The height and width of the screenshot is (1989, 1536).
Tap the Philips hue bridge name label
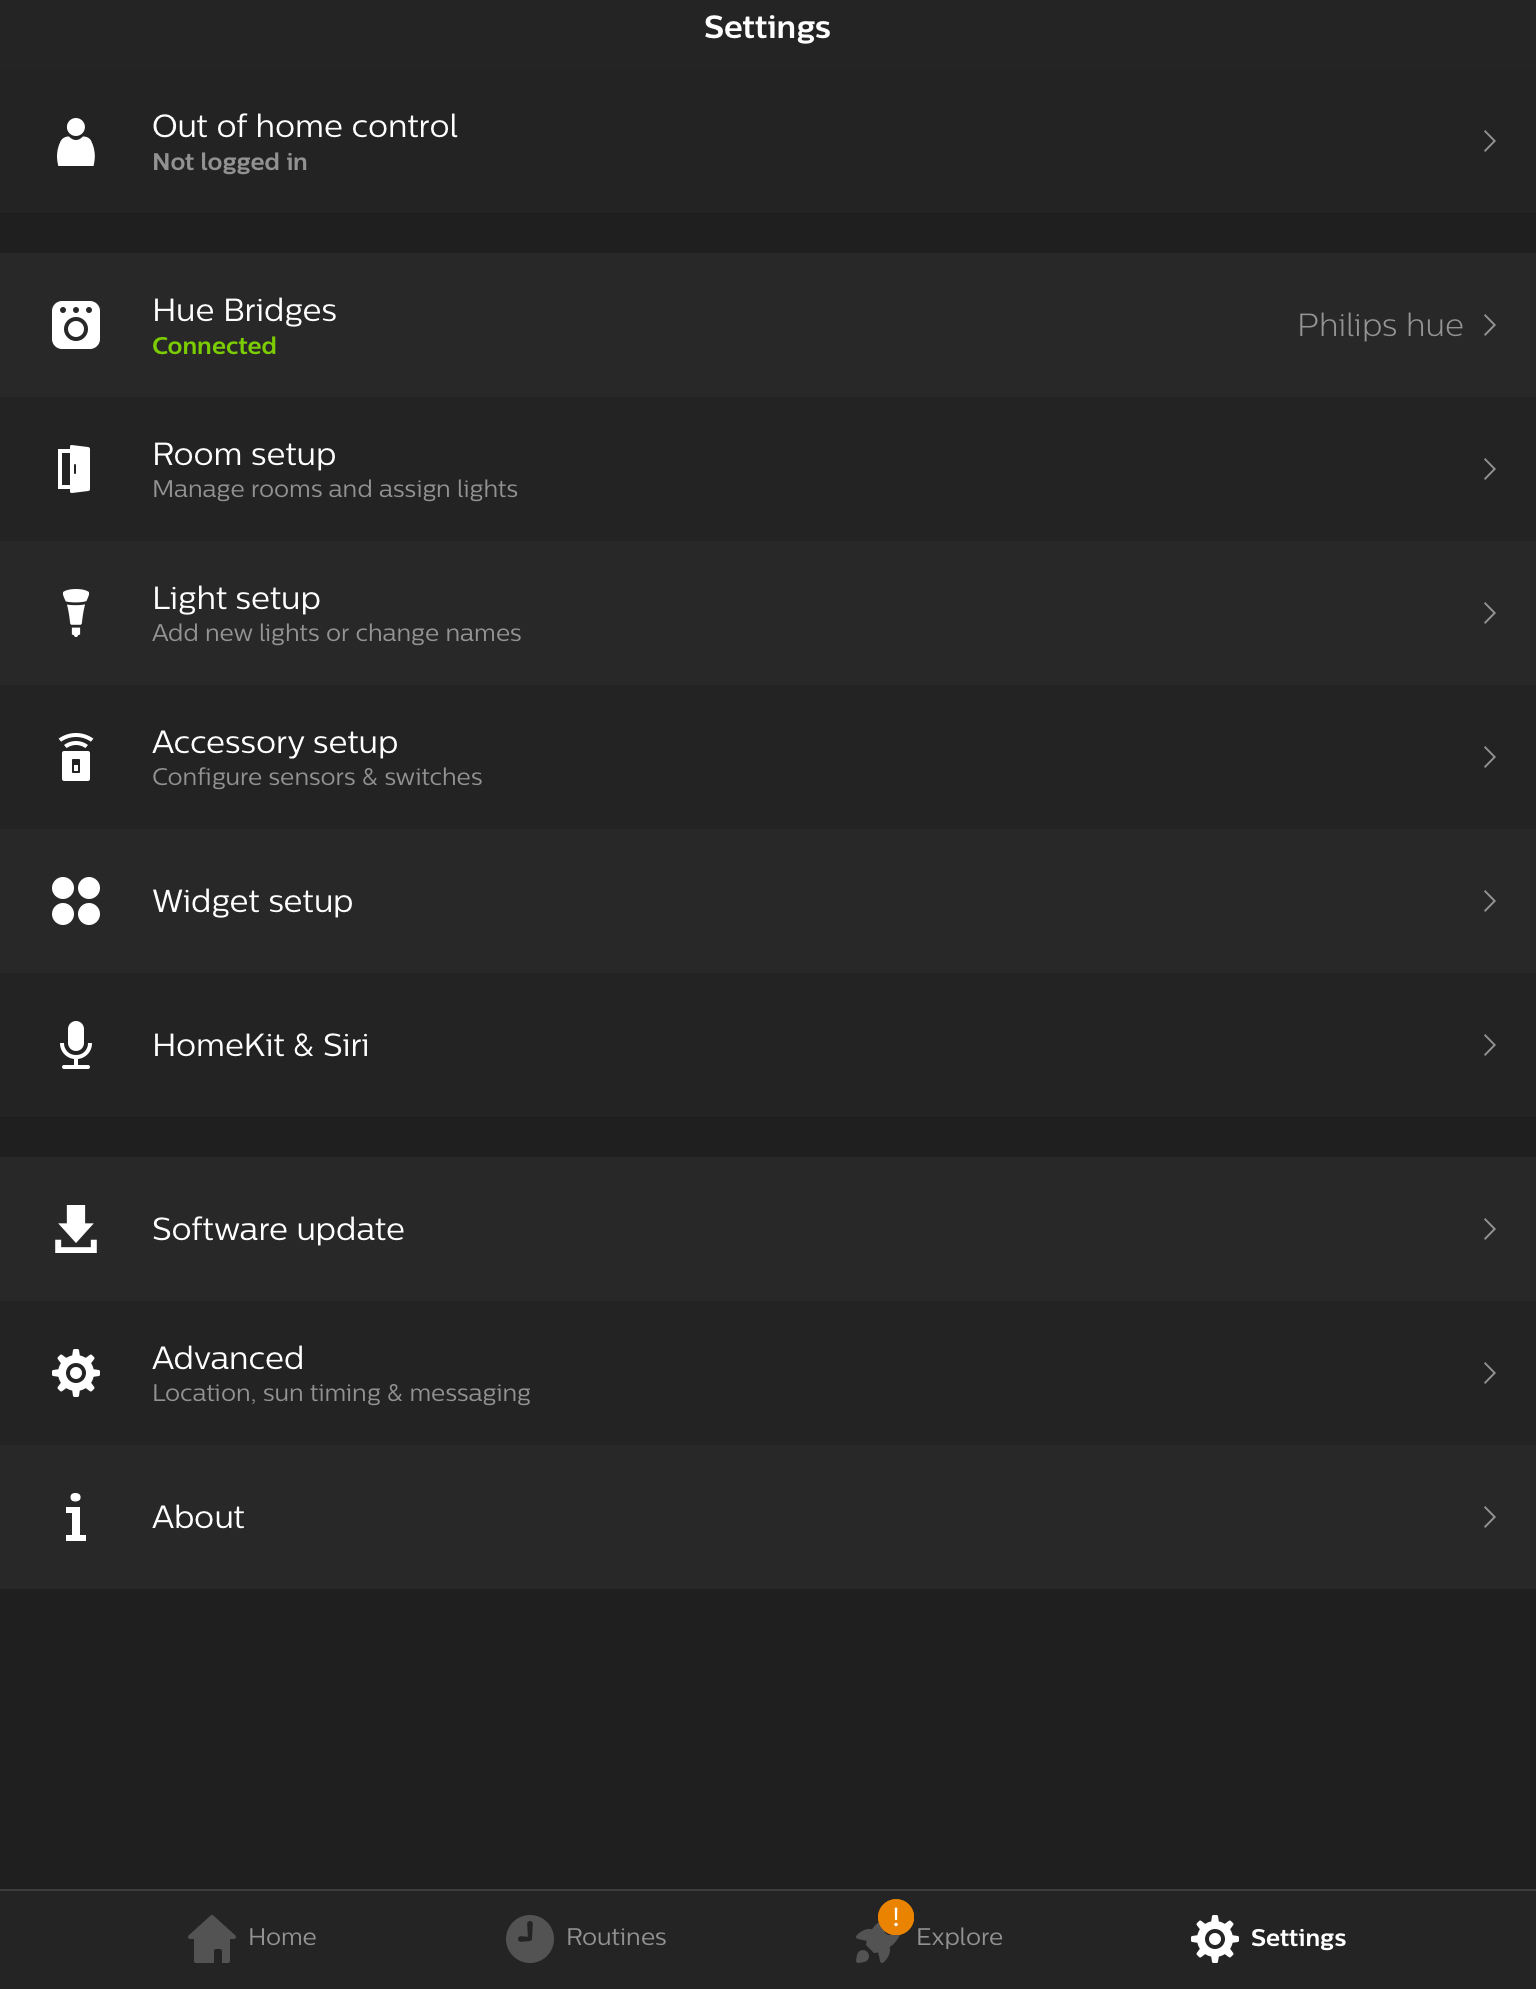pyautogui.click(x=1380, y=325)
